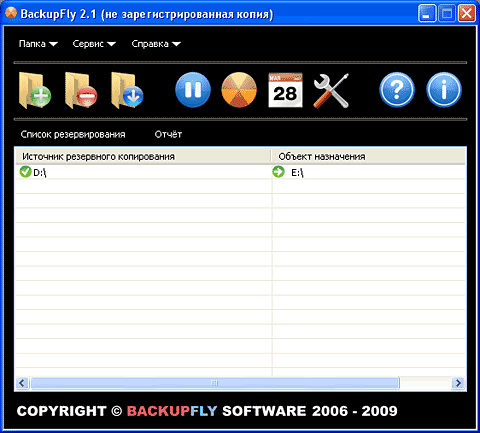Click the Объект назначения column header

pos(368,156)
